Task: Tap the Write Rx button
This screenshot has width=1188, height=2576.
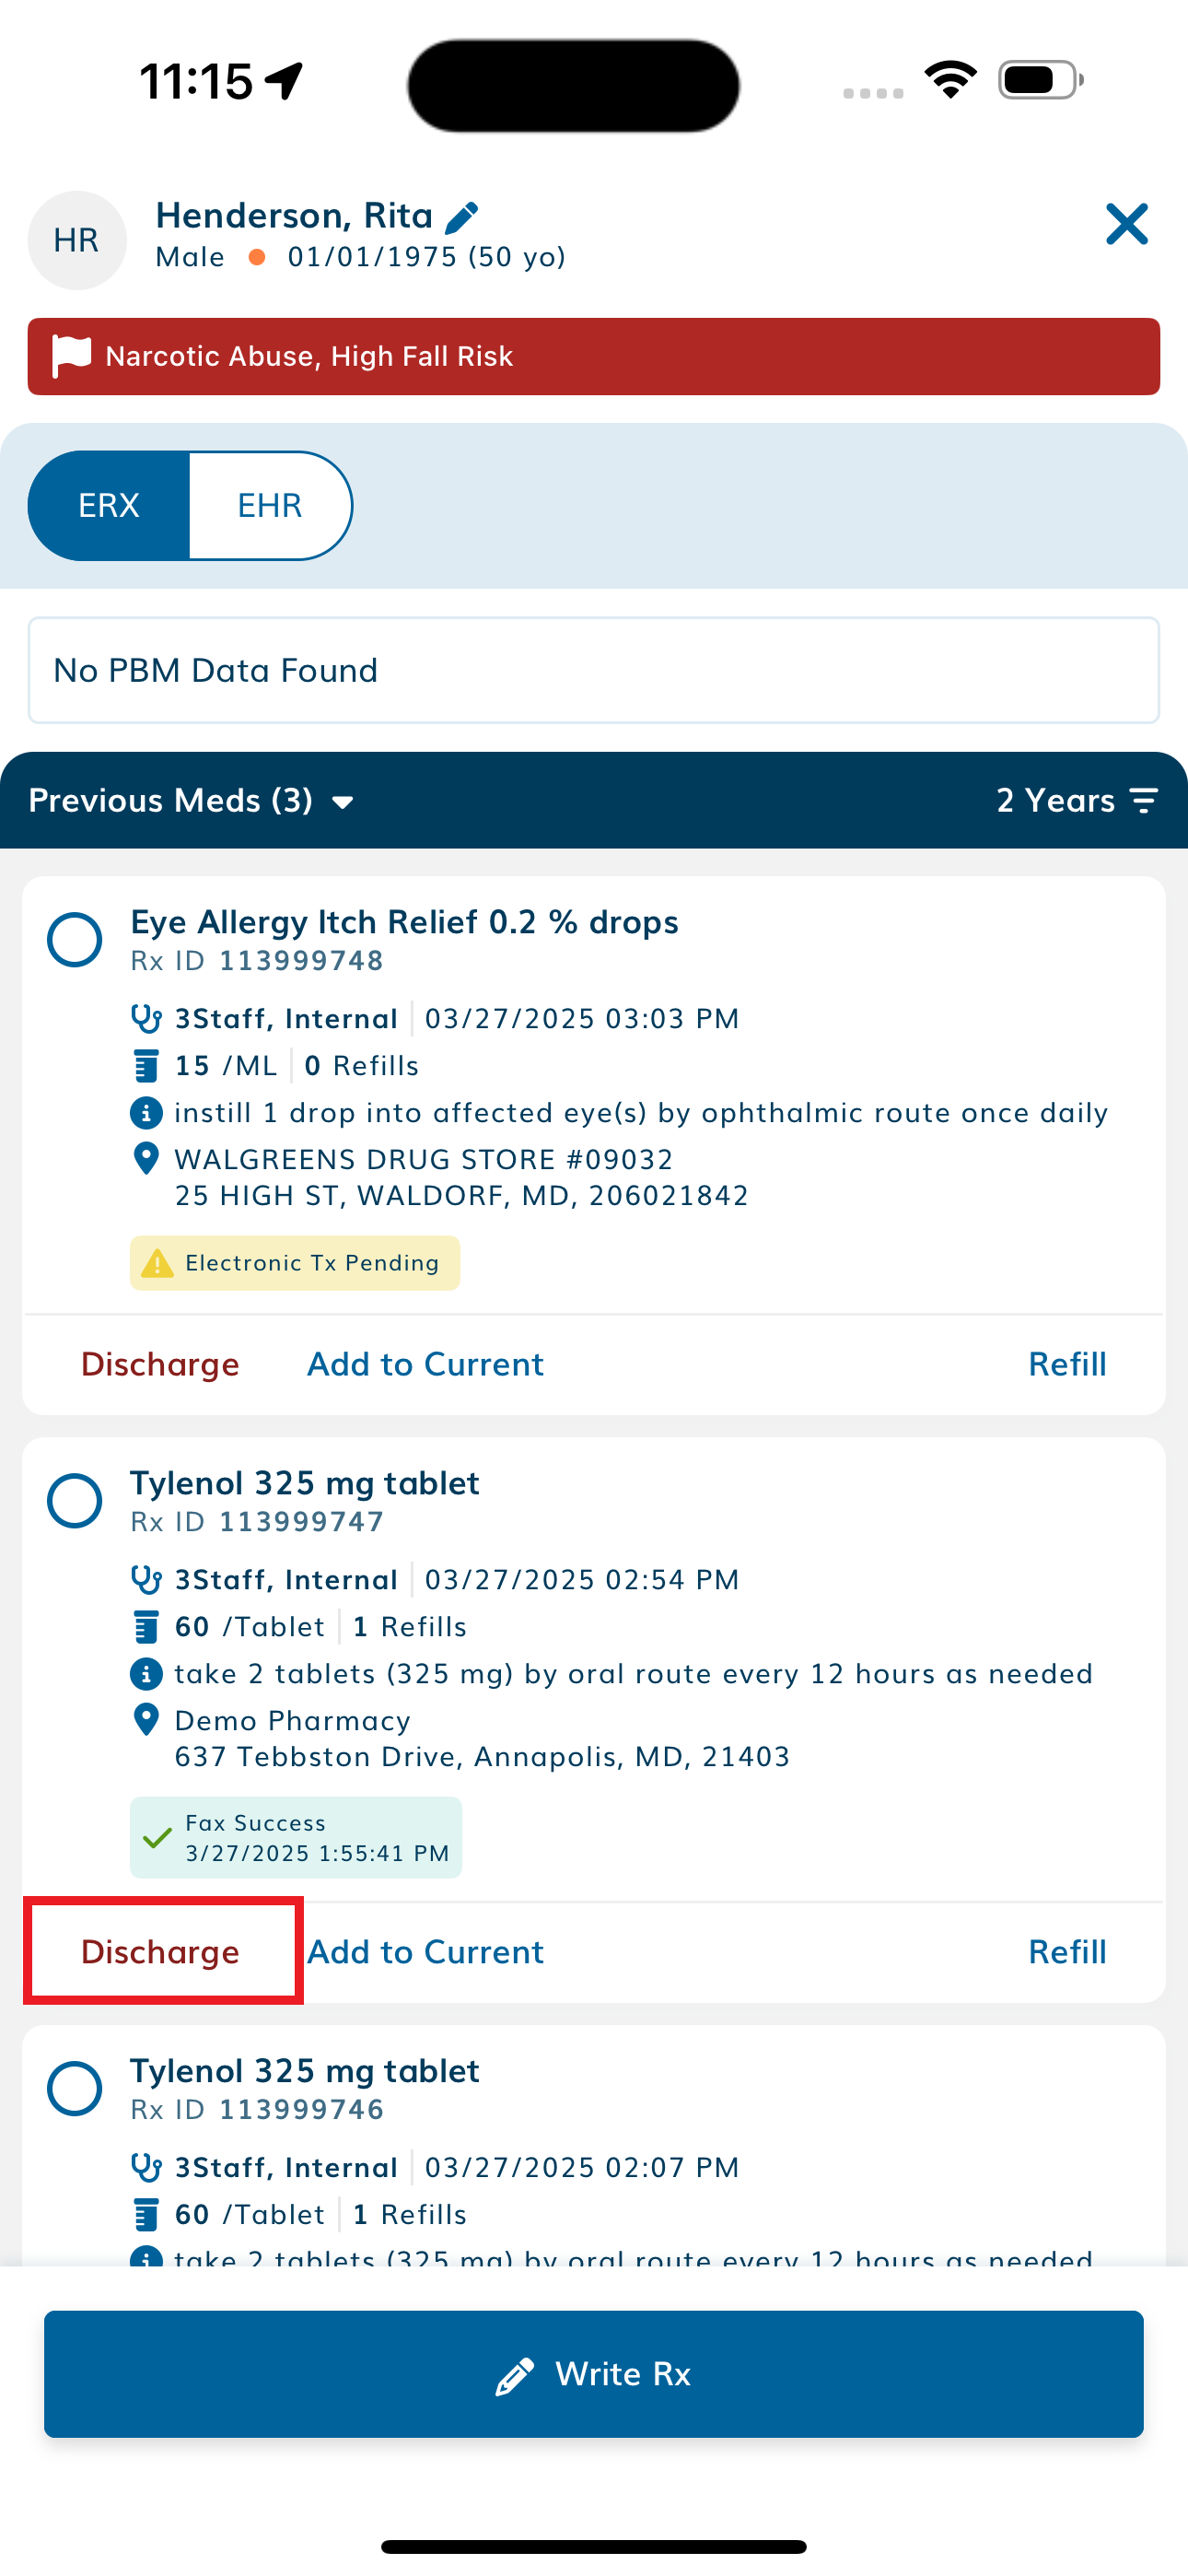Action: click(594, 2374)
